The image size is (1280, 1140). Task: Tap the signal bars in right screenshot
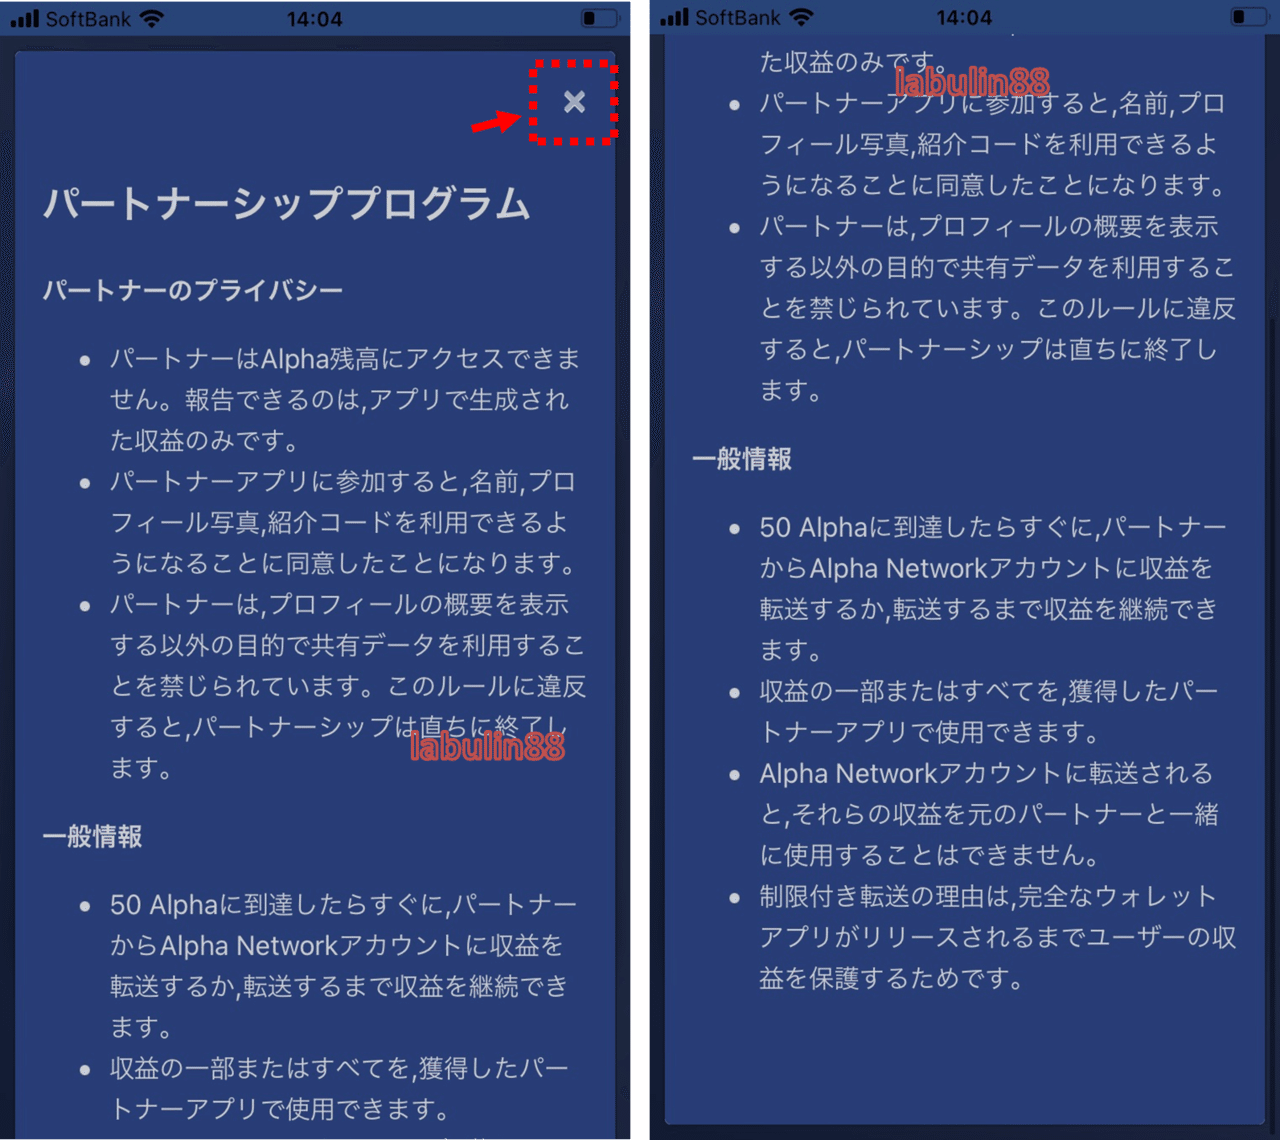tap(674, 17)
